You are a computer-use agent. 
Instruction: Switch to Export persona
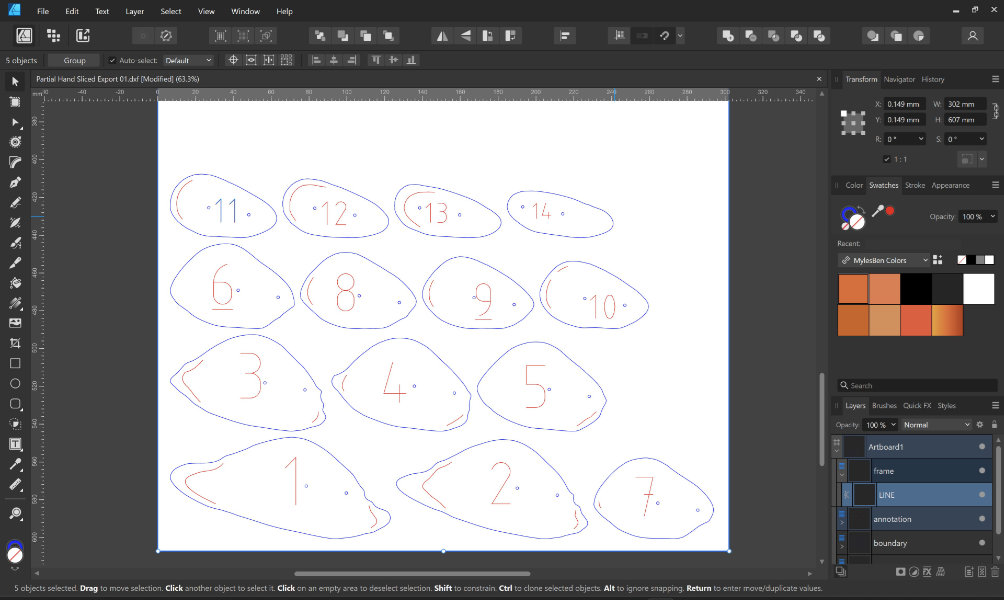click(x=83, y=36)
